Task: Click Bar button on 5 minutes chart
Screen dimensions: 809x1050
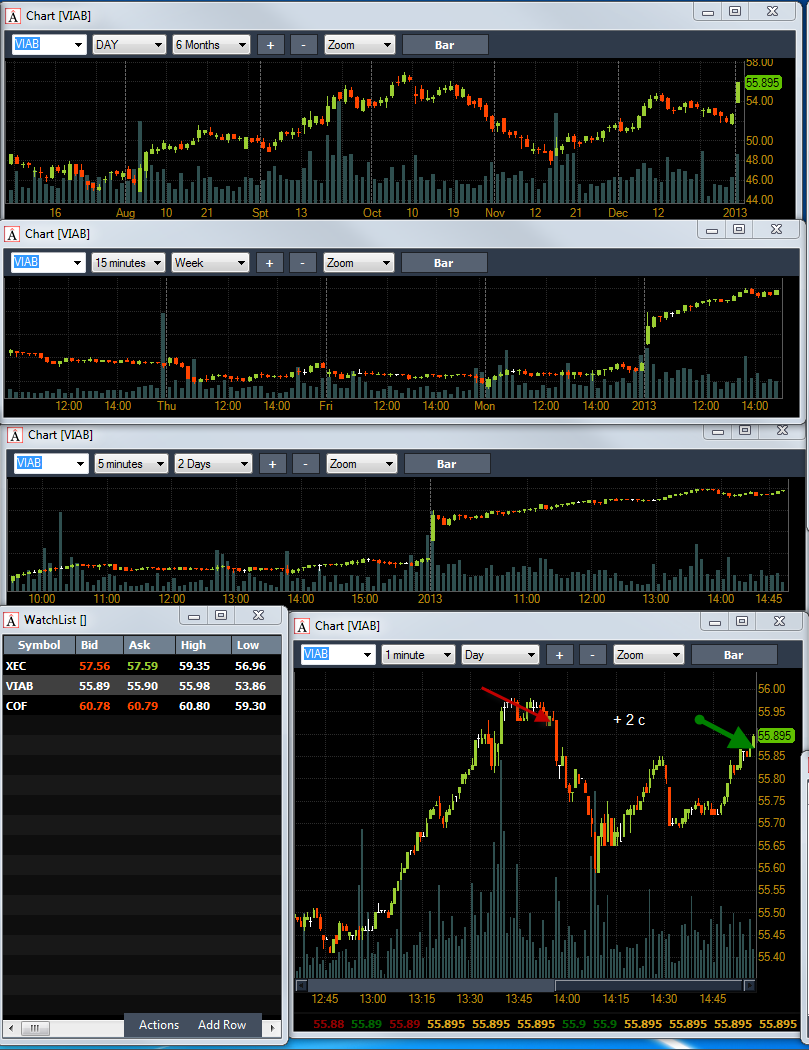Action: (447, 464)
